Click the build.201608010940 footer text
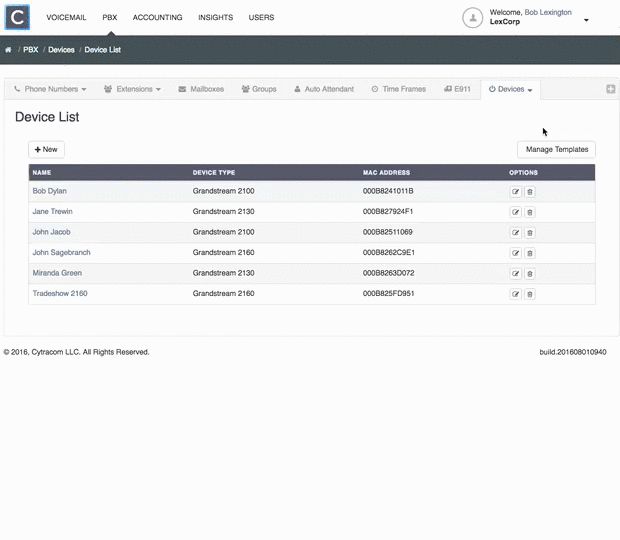The image size is (620, 540). (x=573, y=352)
